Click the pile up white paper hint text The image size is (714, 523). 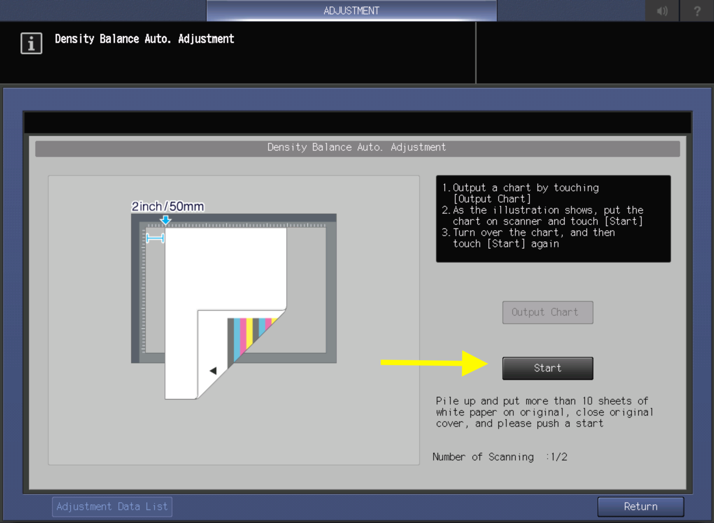click(x=544, y=412)
